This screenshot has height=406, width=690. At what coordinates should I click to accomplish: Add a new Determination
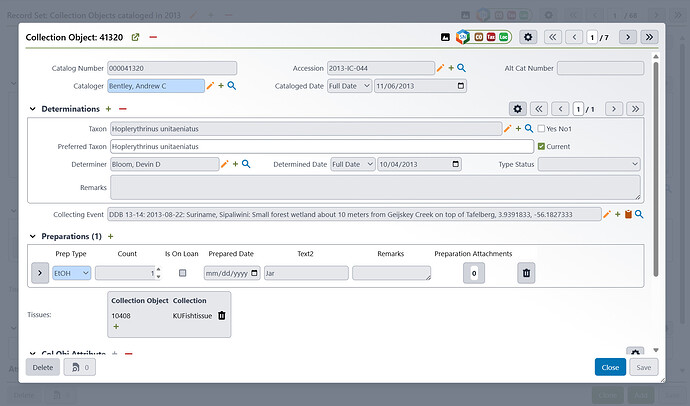click(x=108, y=109)
